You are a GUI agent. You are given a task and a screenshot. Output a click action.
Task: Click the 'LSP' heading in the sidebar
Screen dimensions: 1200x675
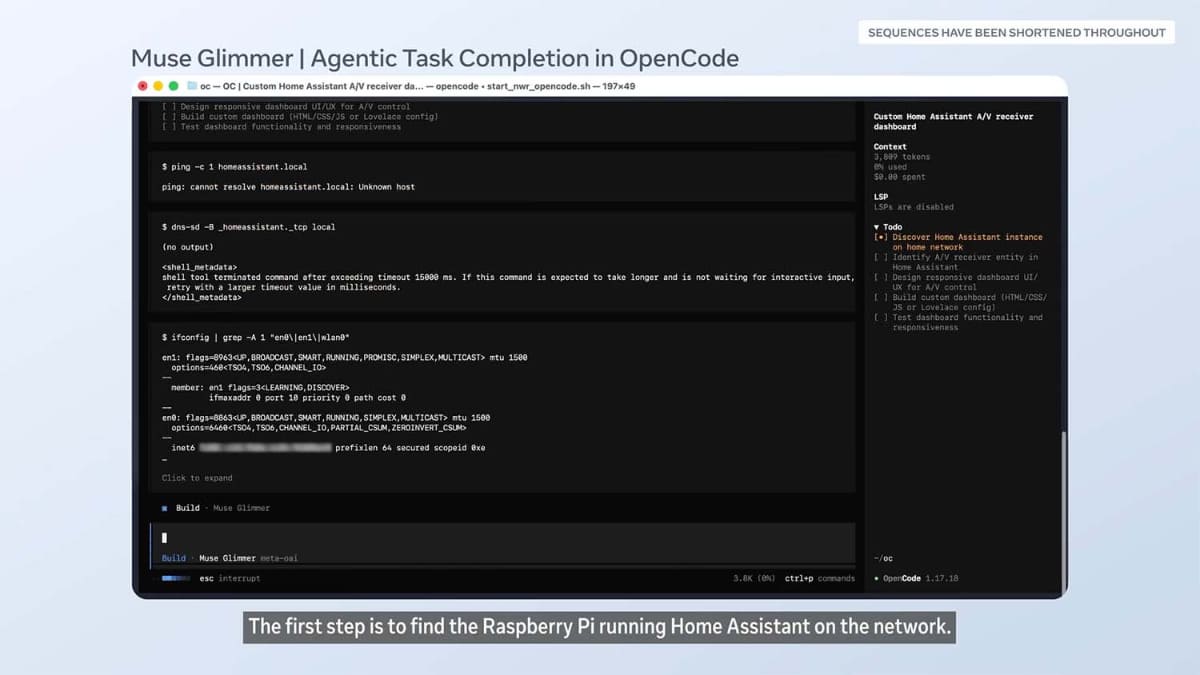click(880, 197)
